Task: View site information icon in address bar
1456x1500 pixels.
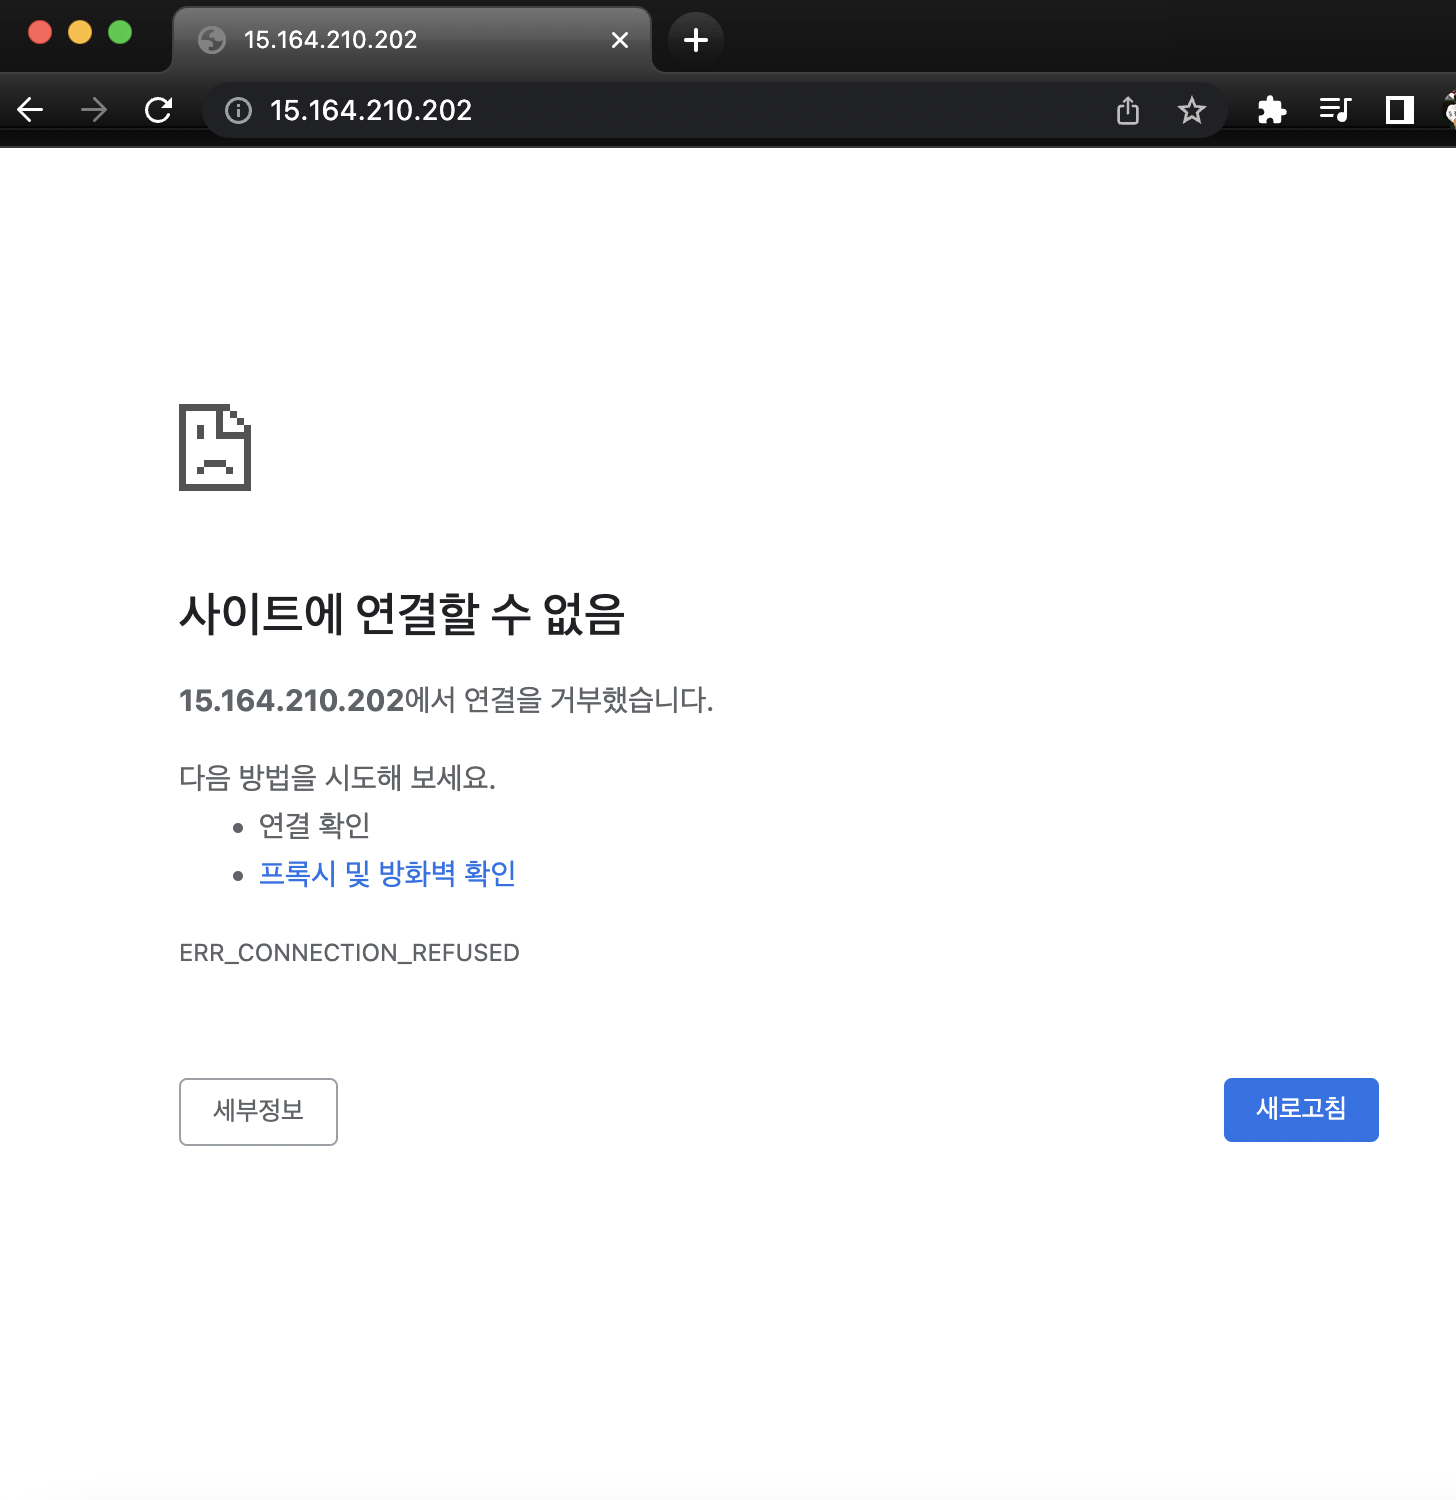Action: click(x=238, y=110)
